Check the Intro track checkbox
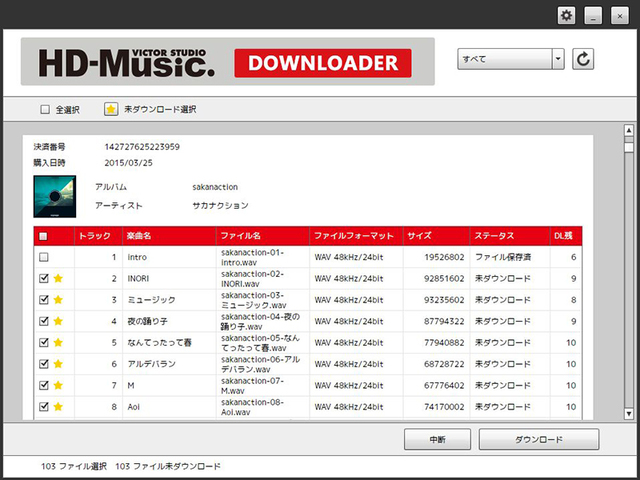This screenshot has width=640, height=480. 44,257
